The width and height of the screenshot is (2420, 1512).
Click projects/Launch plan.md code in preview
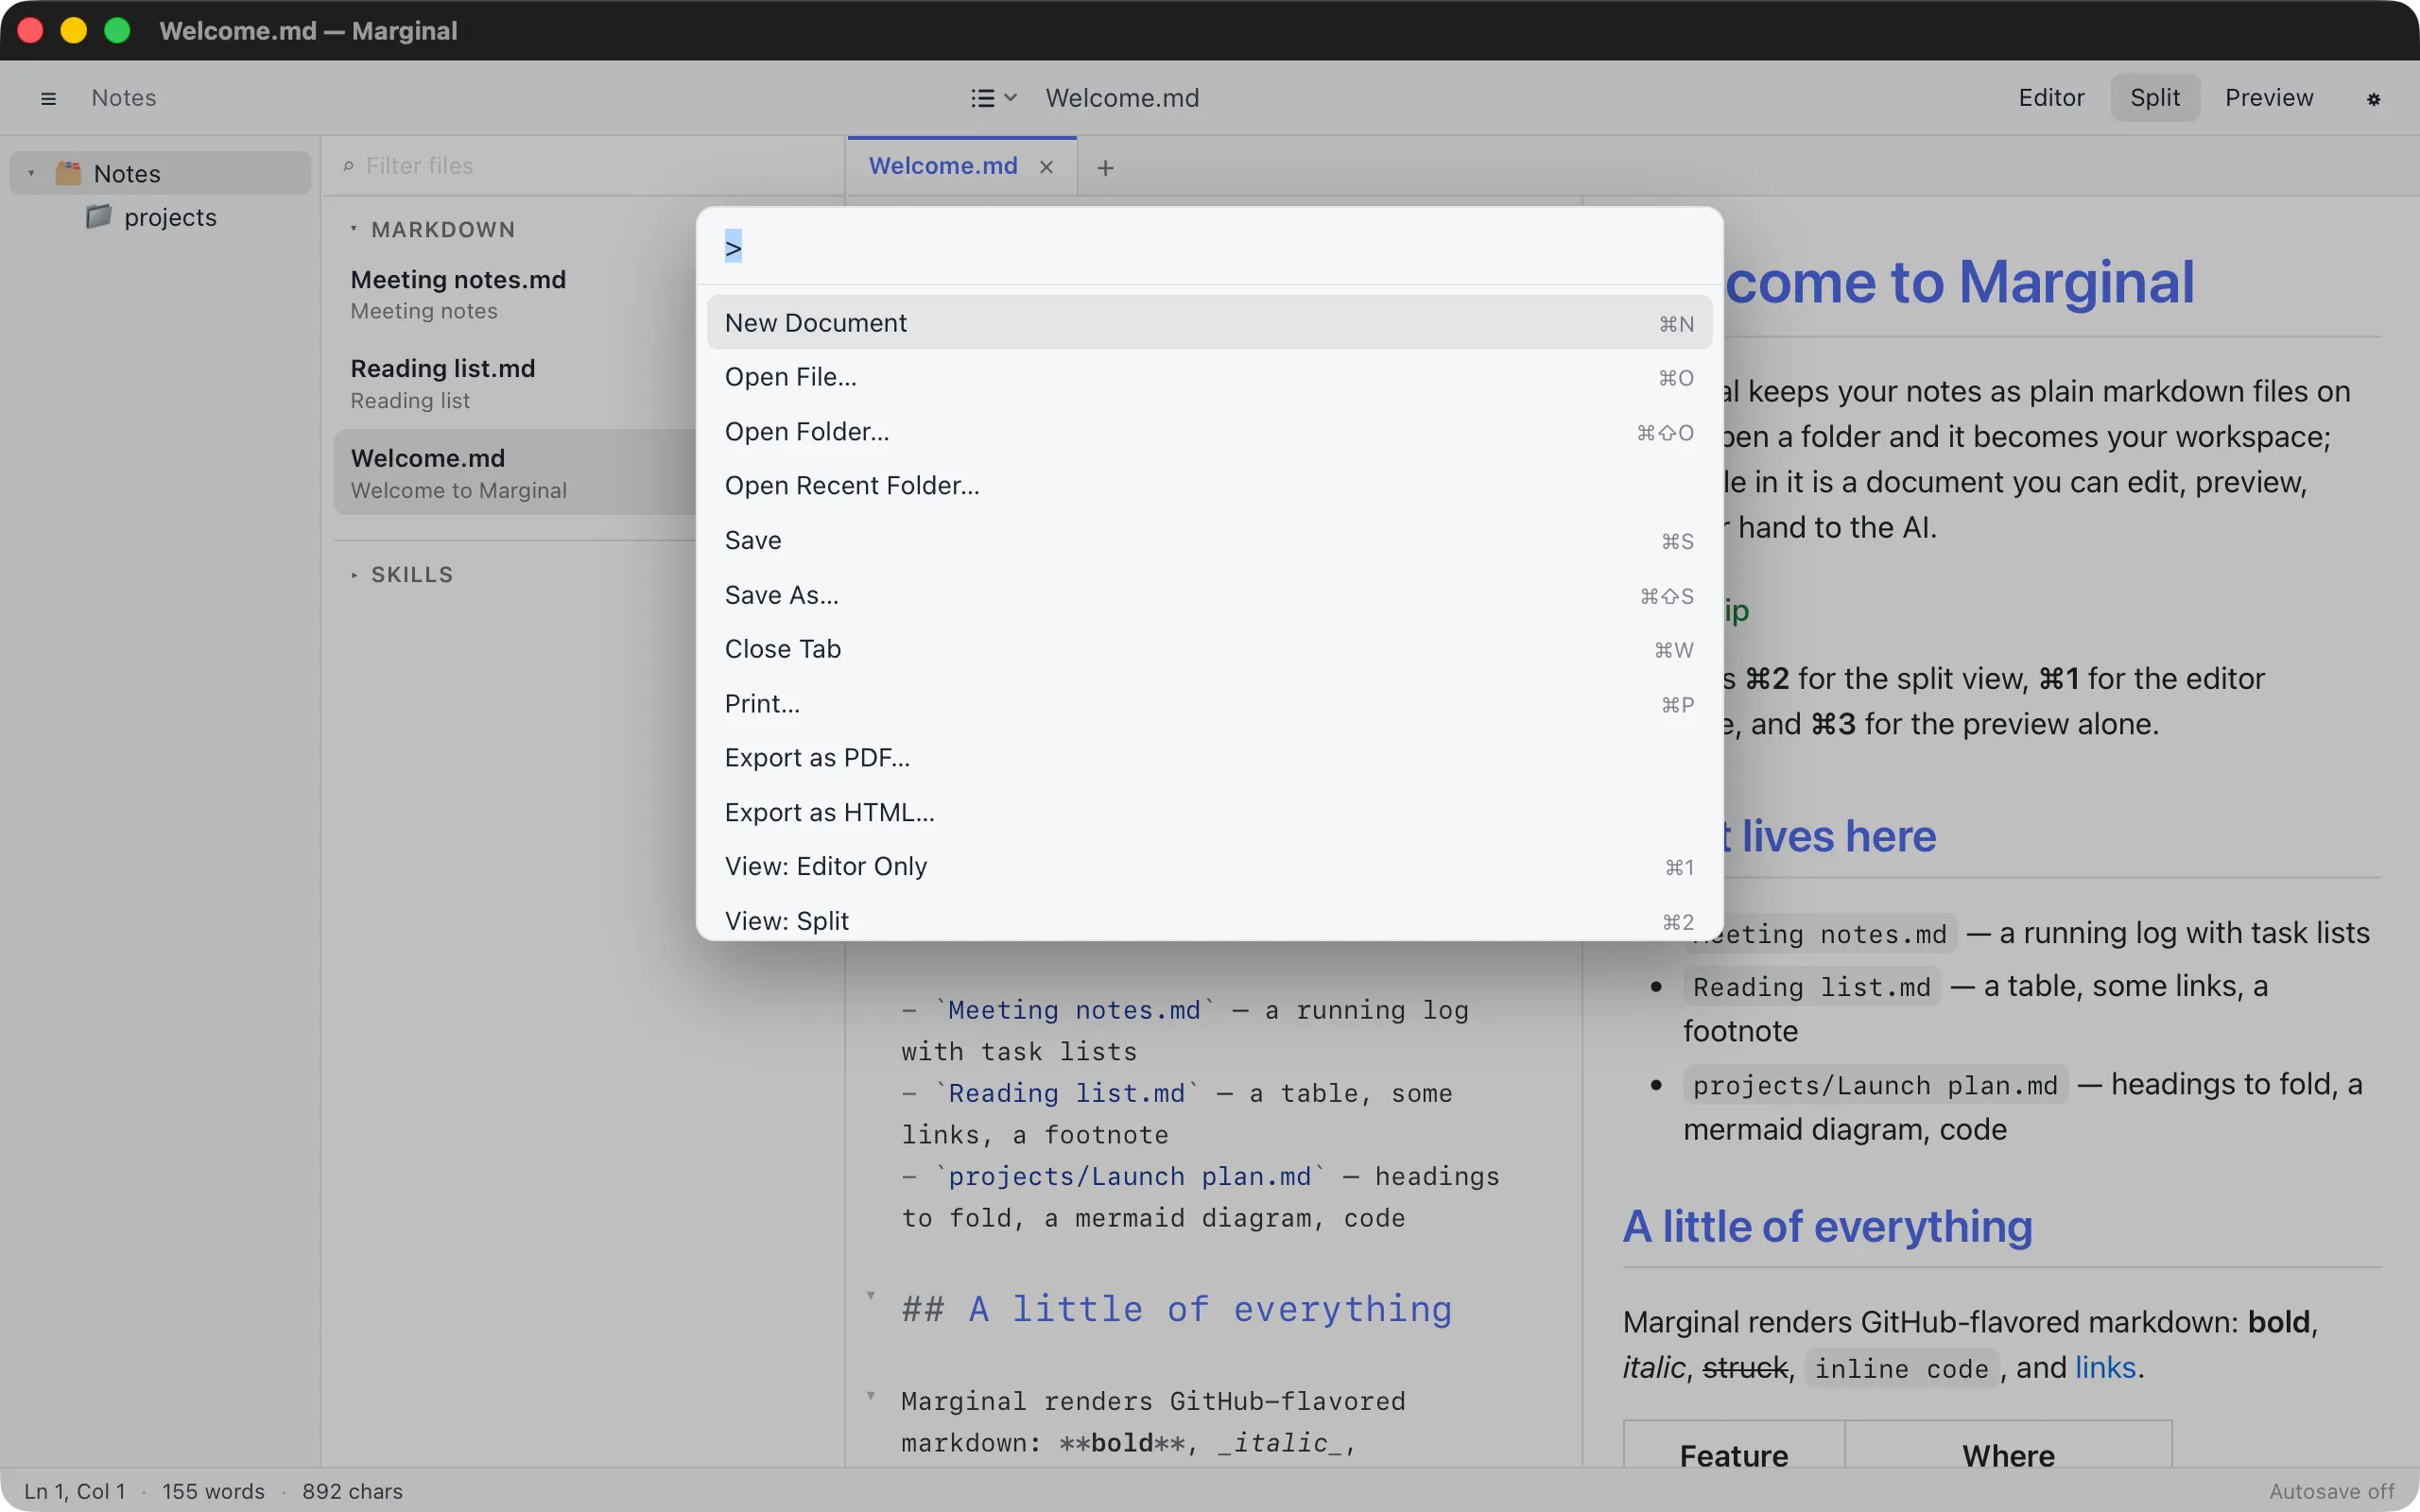[x=1875, y=1085]
